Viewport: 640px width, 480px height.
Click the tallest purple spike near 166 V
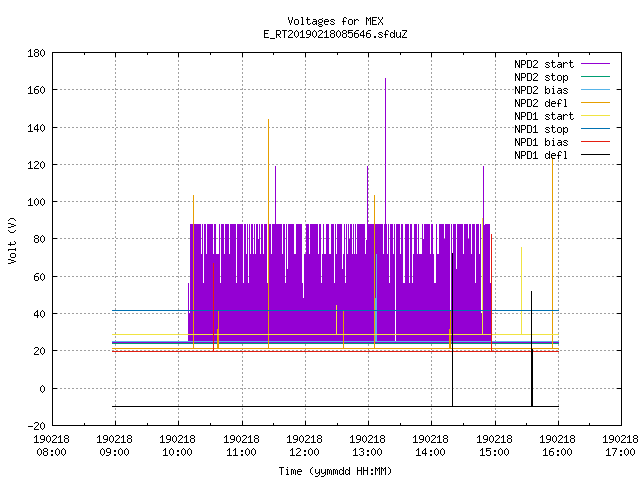[385, 151]
